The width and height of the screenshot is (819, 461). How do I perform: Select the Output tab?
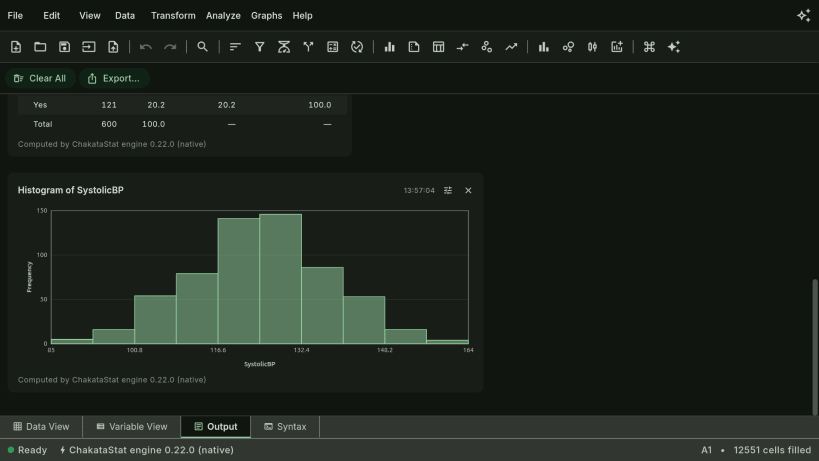(x=216, y=427)
